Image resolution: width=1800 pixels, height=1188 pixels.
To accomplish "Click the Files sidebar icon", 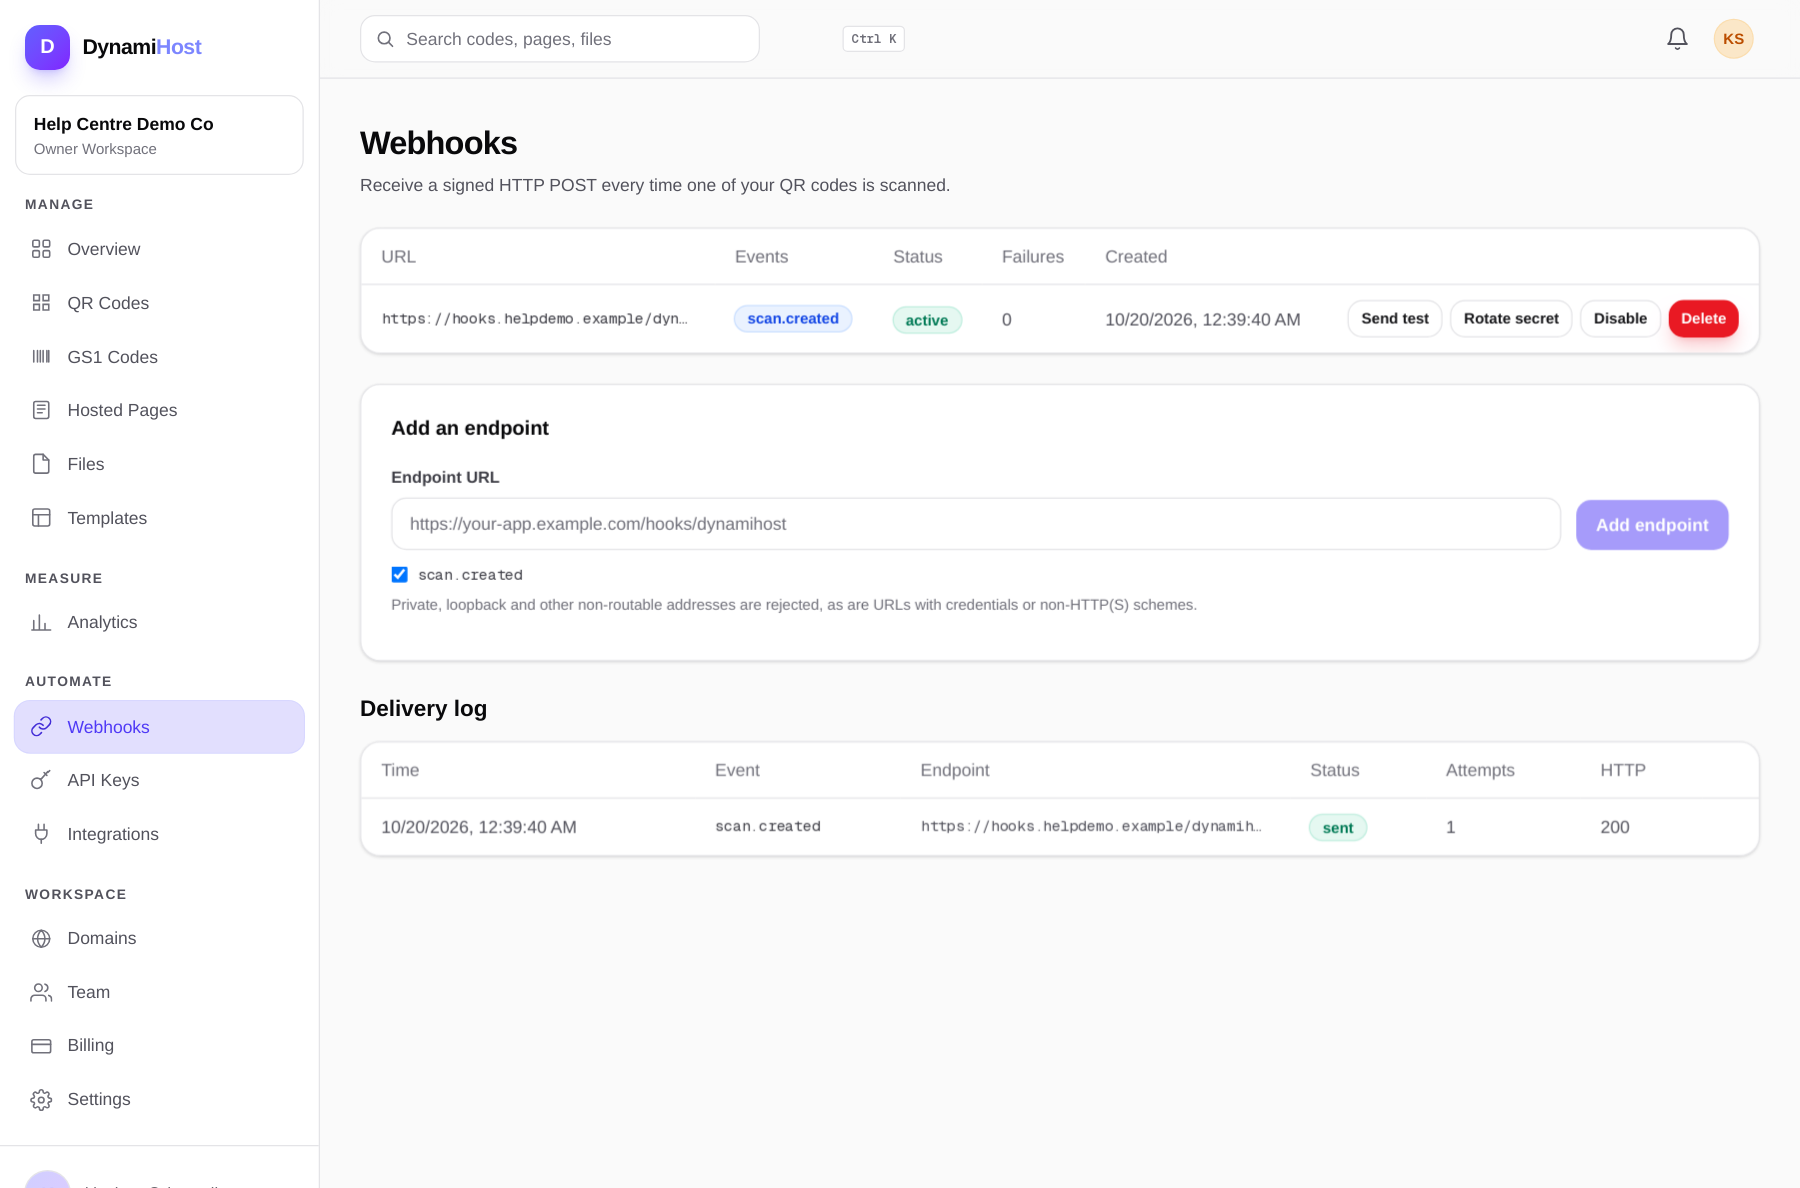I will (41, 464).
